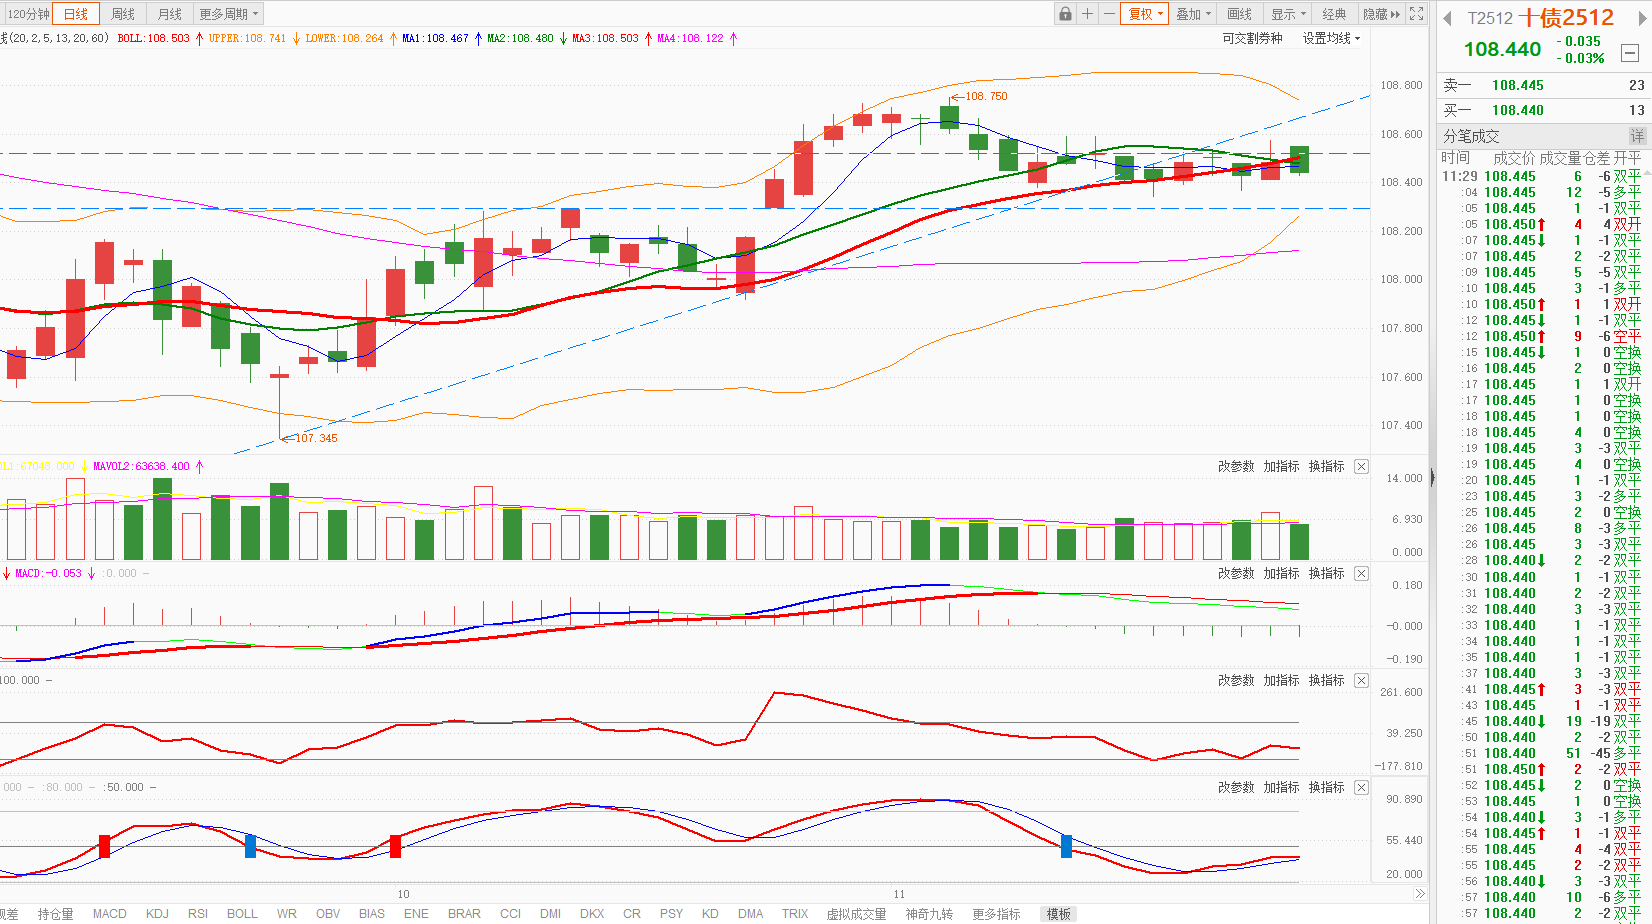Click 改参数 in the 261.600 scale panel
The width and height of the screenshot is (1652, 924).
click(x=1236, y=680)
